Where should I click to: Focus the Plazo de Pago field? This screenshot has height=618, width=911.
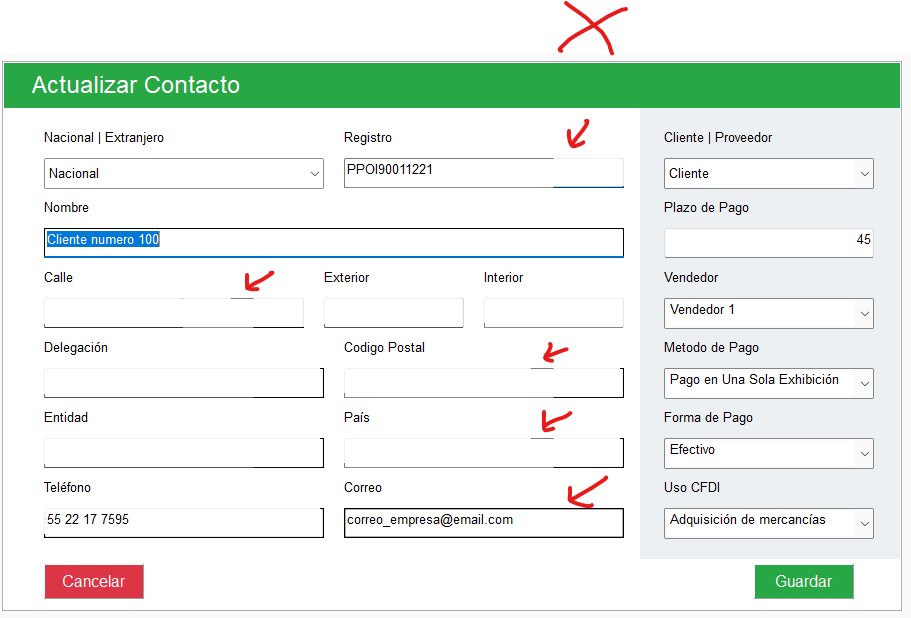pos(768,243)
